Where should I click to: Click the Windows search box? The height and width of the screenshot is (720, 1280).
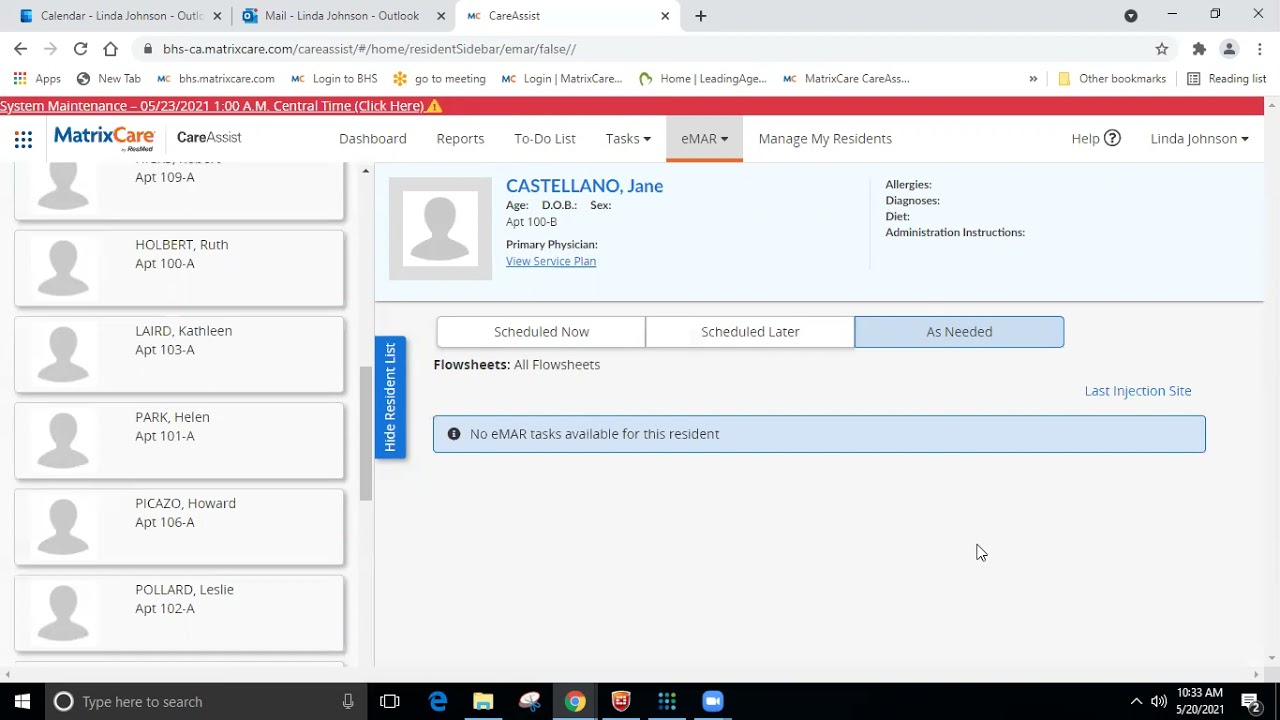(205, 701)
